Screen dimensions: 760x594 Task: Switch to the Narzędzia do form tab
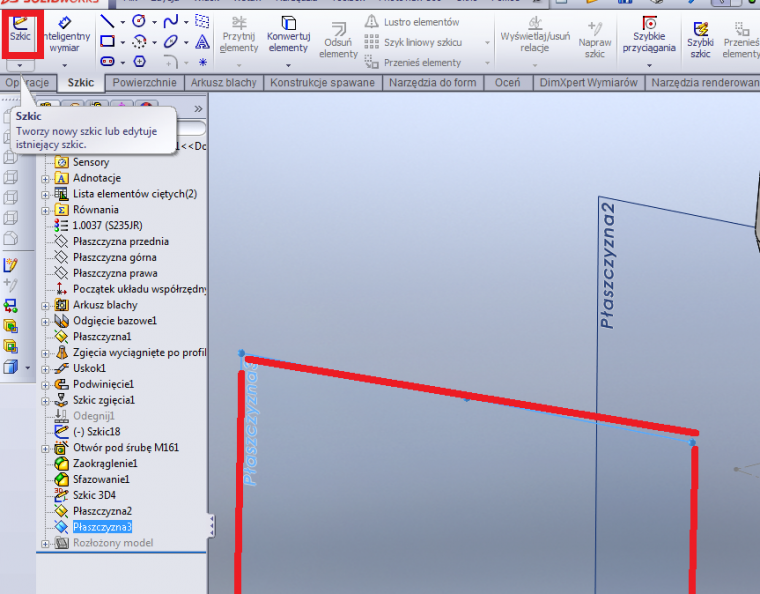(x=432, y=83)
